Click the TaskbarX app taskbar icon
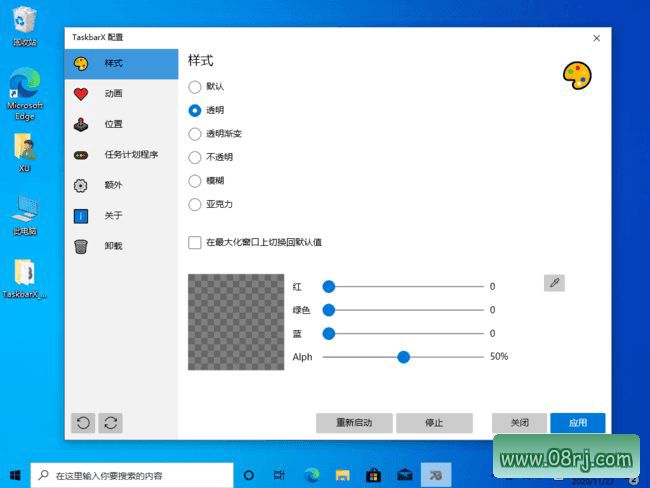This screenshot has height=488, width=650. tap(436, 475)
